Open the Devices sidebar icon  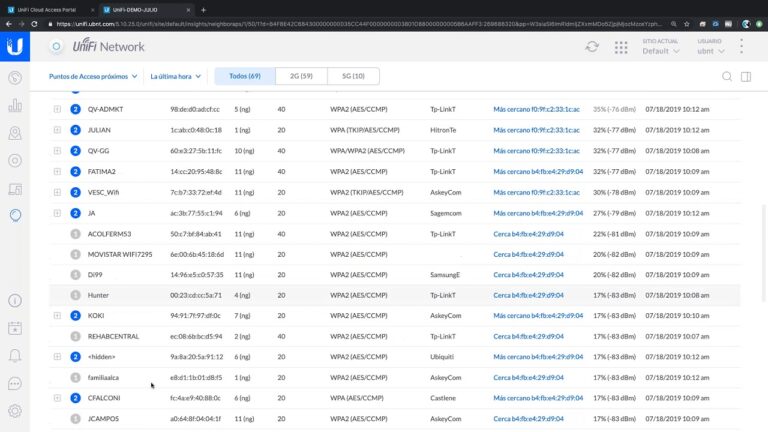[x=15, y=161]
